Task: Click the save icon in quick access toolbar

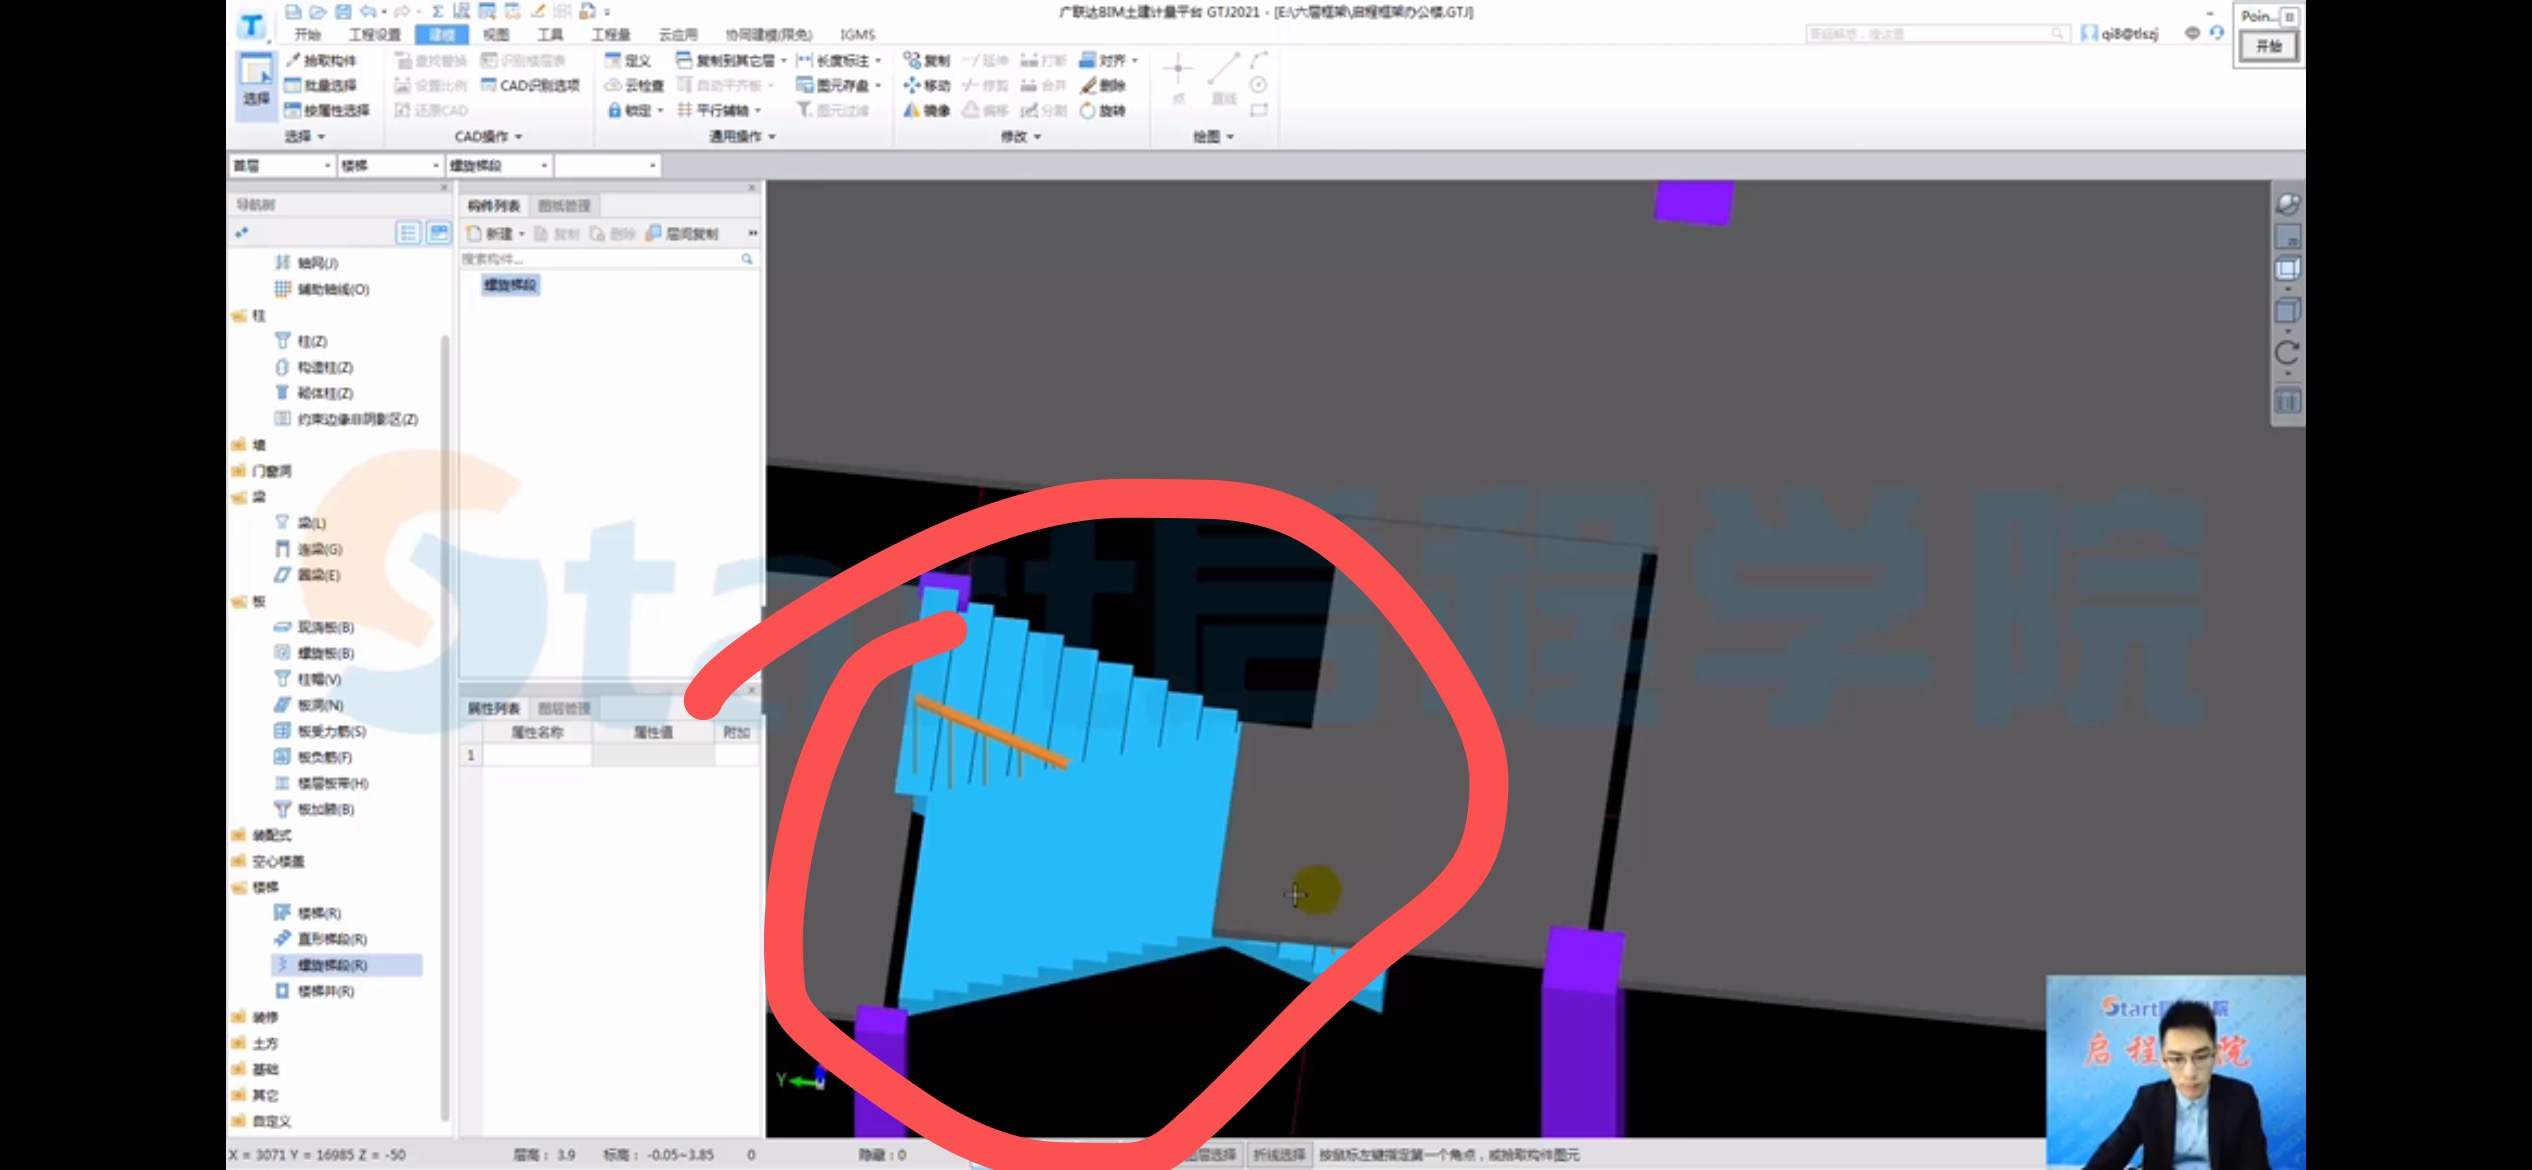Action: click(x=343, y=11)
